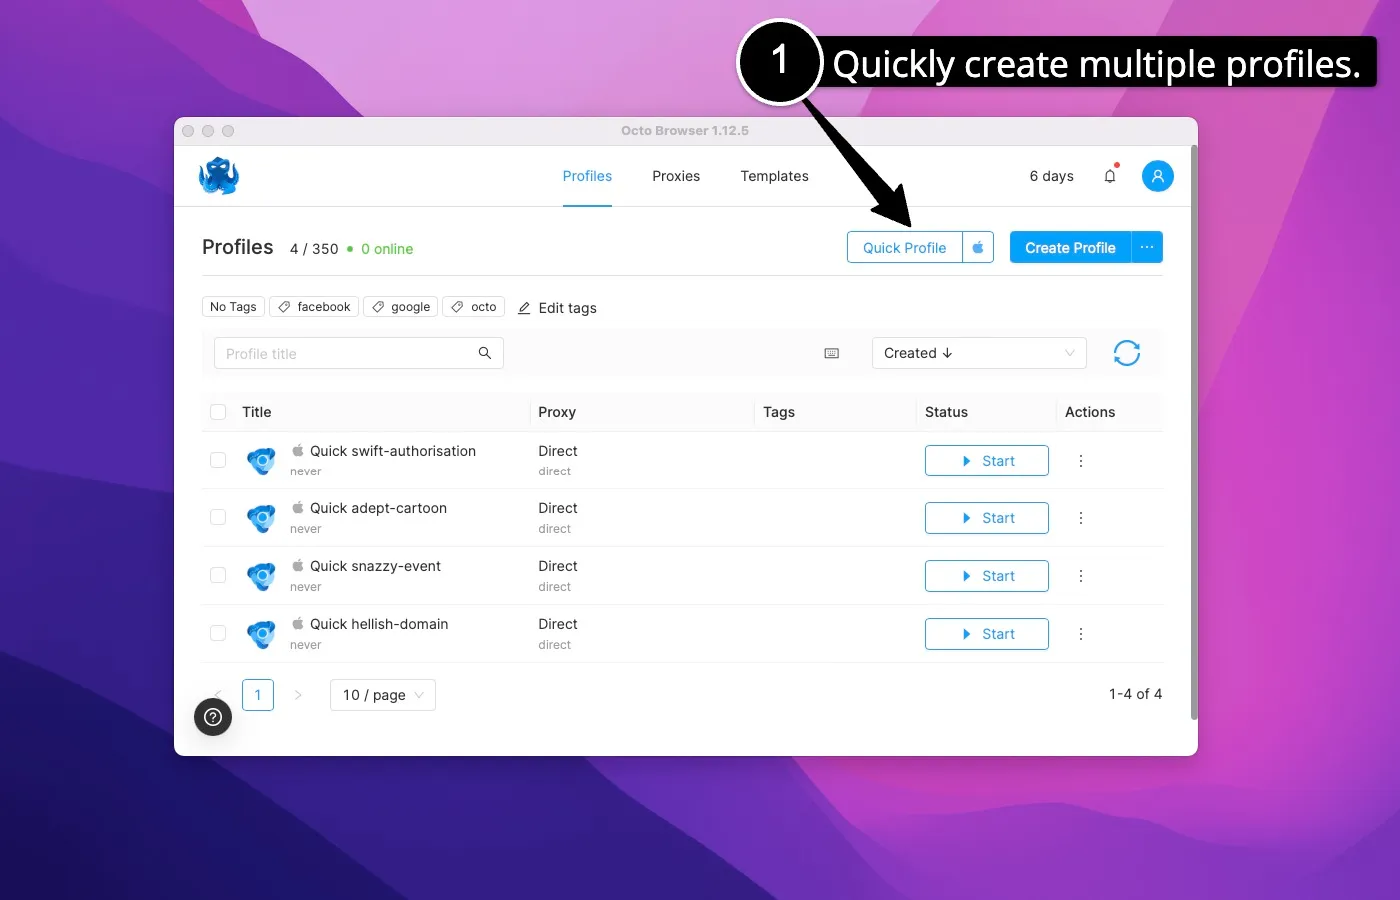This screenshot has width=1400, height=900.
Task: Check the Quick hellish-domain profile checkbox
Action: pos(218,633)
